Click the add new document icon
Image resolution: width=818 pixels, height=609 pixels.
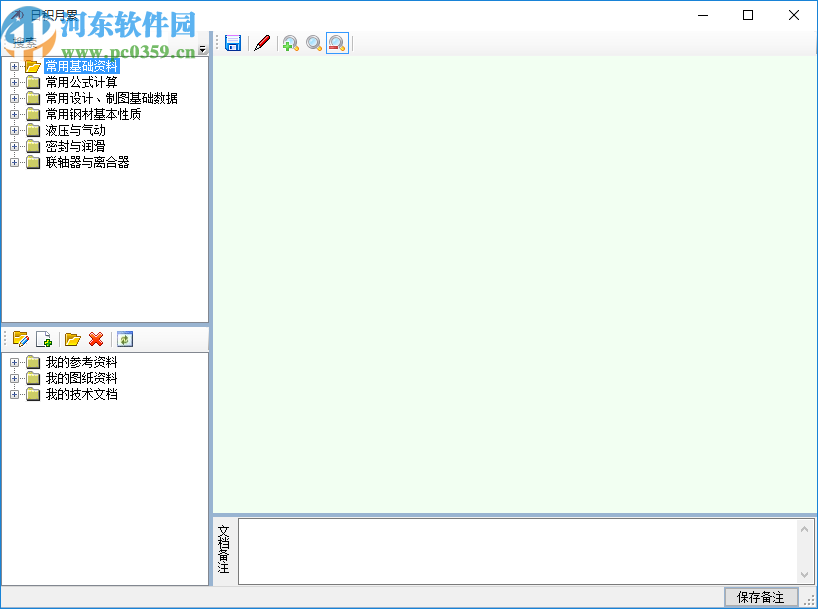click(x=44, y=339)
